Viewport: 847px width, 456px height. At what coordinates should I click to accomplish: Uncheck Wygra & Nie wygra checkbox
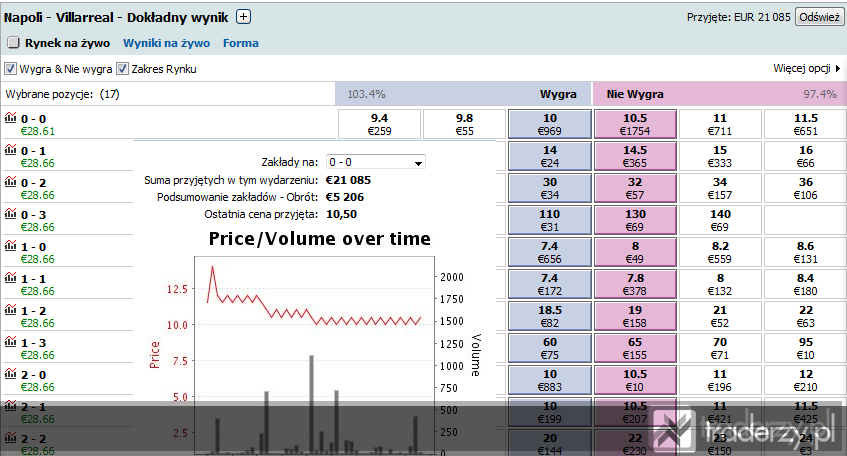(x=10, y=69)
